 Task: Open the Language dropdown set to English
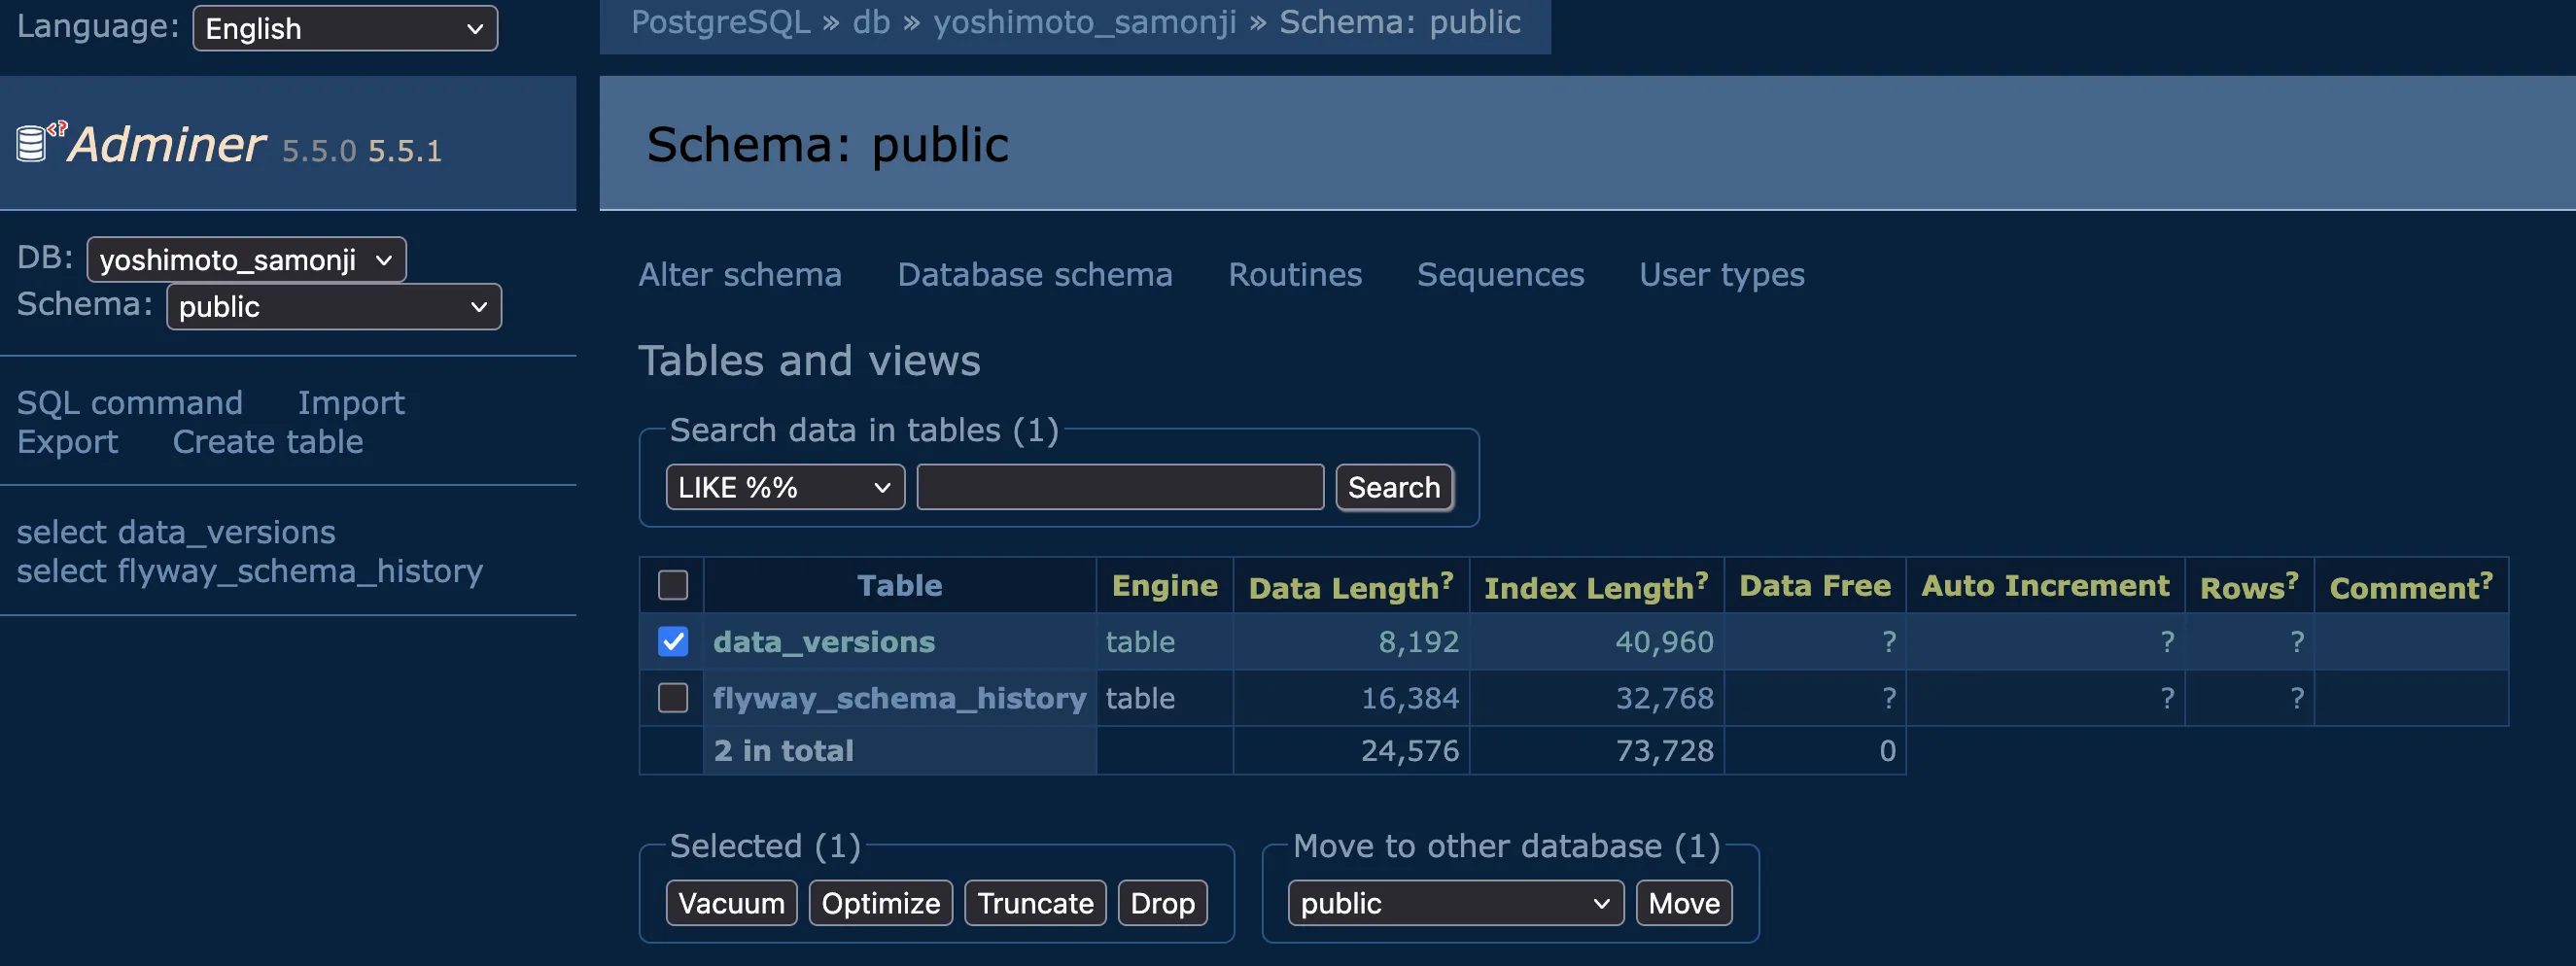[x=345, y=28]
